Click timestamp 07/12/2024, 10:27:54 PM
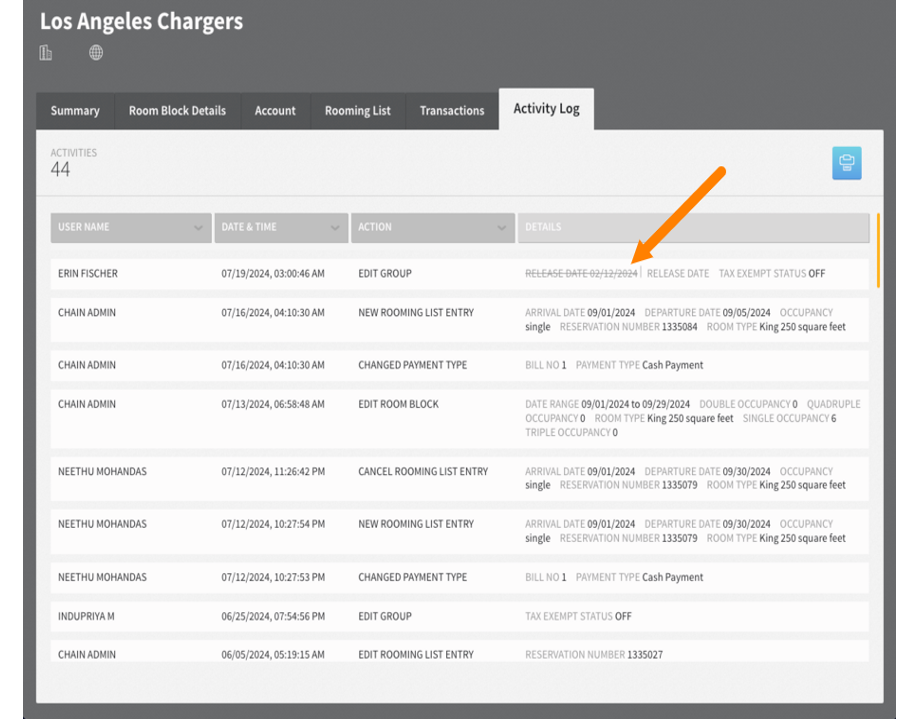The width and height of the screenshot is (920, 719). 273,524
